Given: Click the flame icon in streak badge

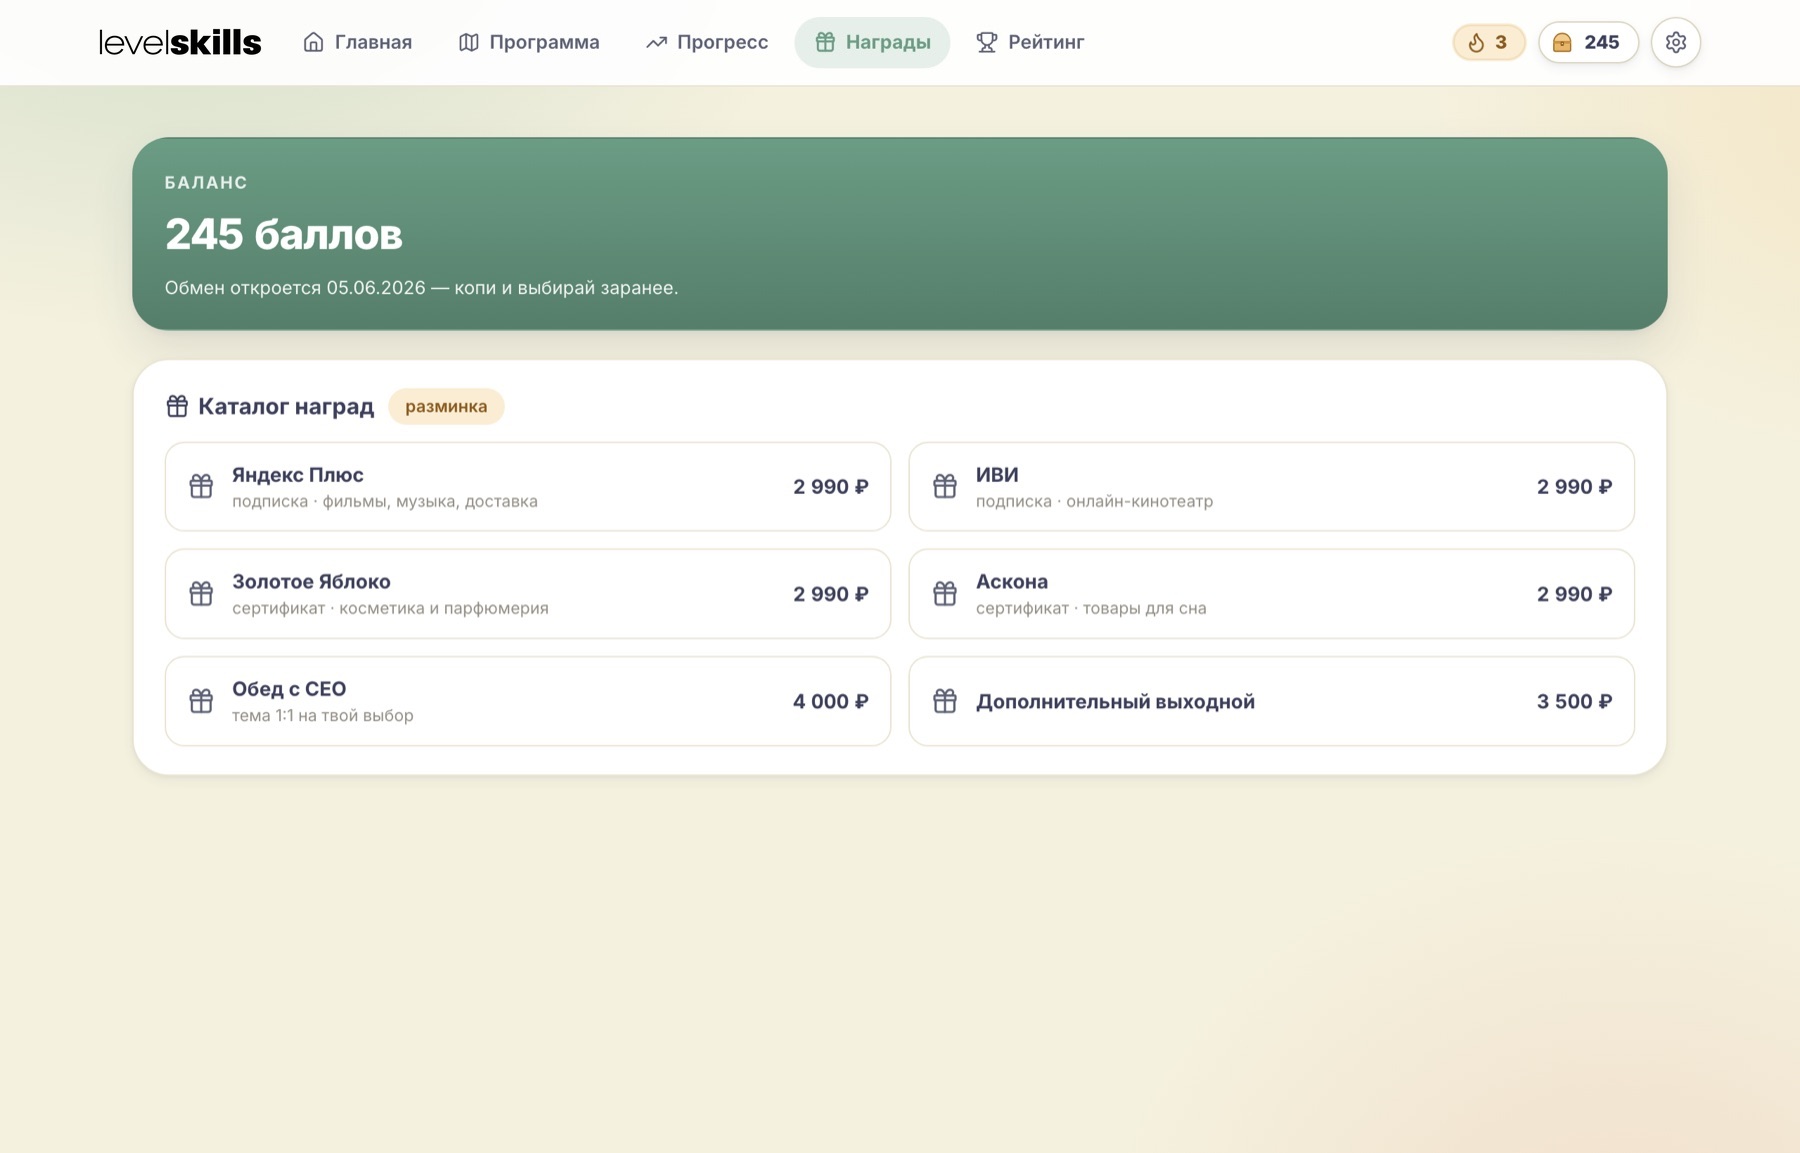Looking at the screenshot, I should click(x=1476, y=42).
